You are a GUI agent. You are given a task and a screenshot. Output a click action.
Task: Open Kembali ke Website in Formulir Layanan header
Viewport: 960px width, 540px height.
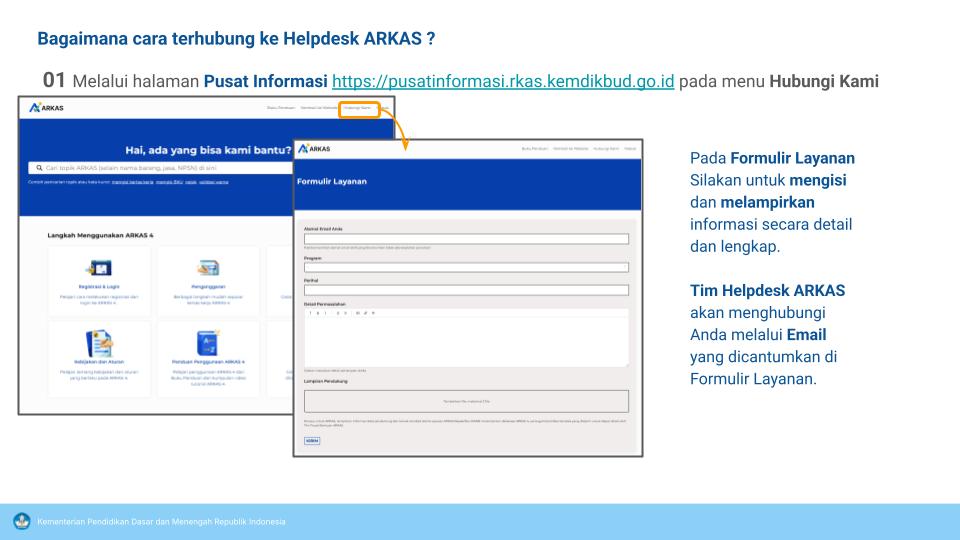(x=571, y=149)
